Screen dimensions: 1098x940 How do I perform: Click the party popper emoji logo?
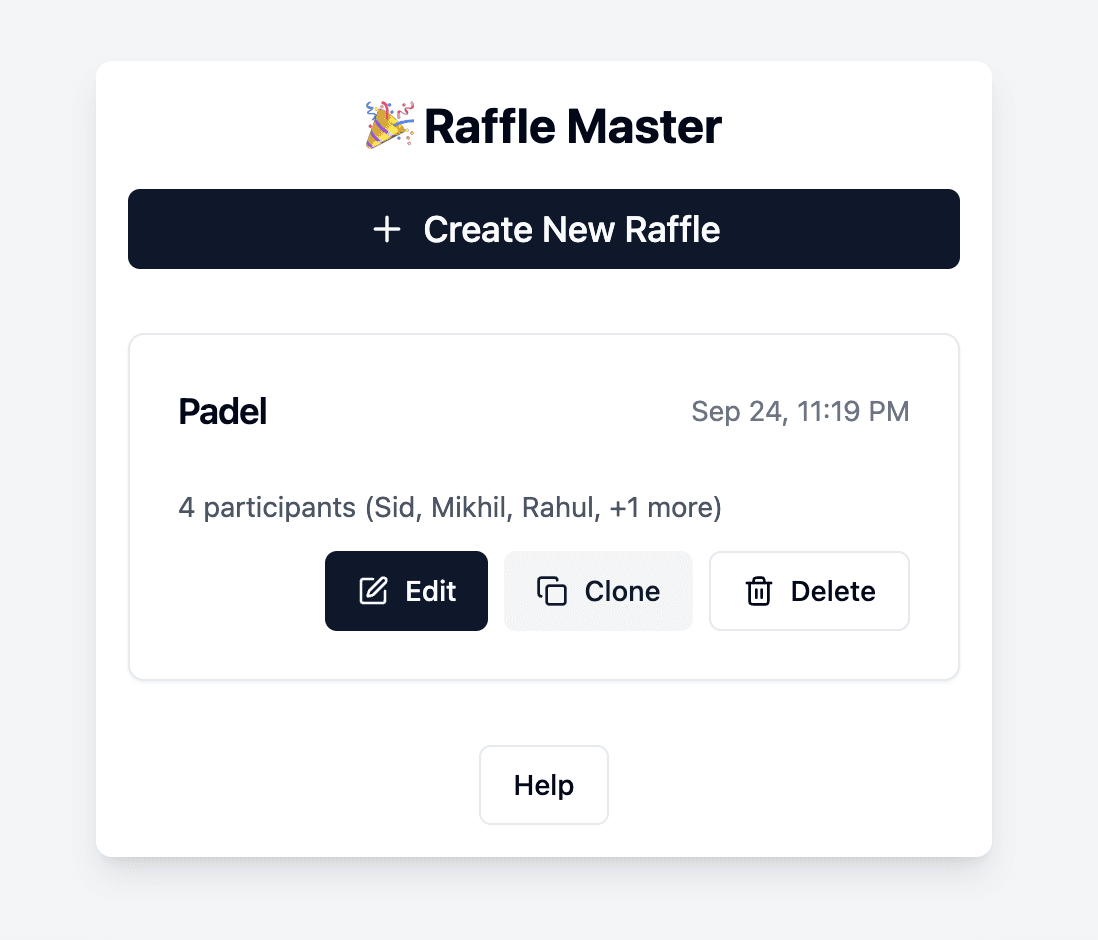tap(389, 127)
